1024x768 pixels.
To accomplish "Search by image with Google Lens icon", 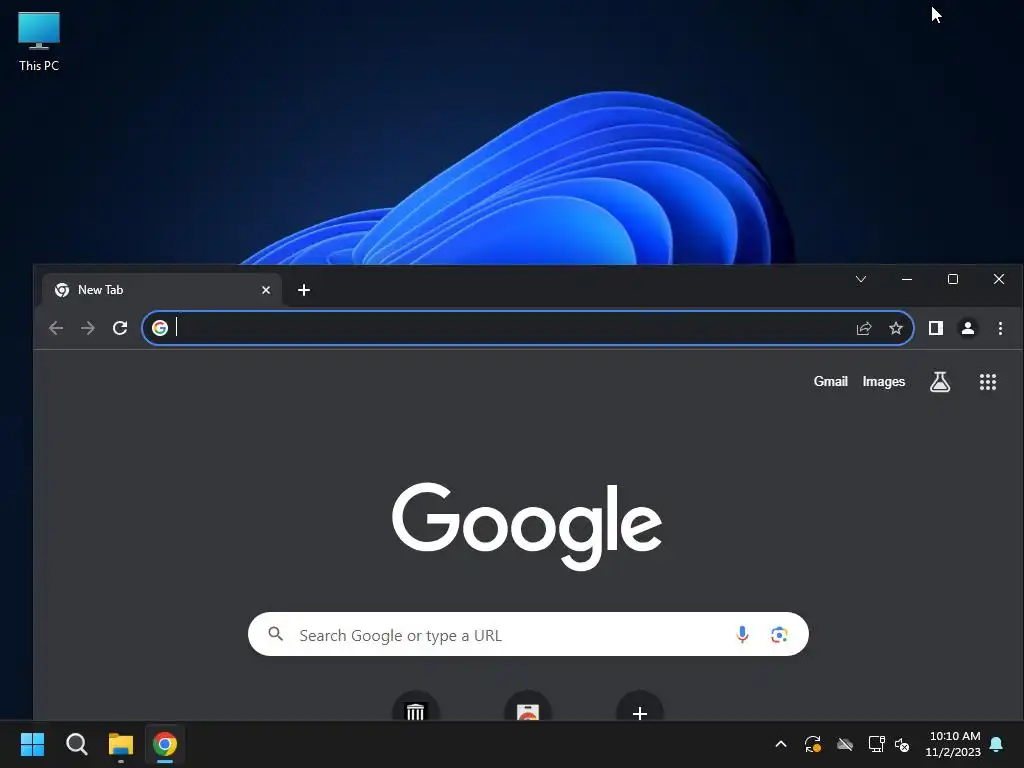I will 778,635.
